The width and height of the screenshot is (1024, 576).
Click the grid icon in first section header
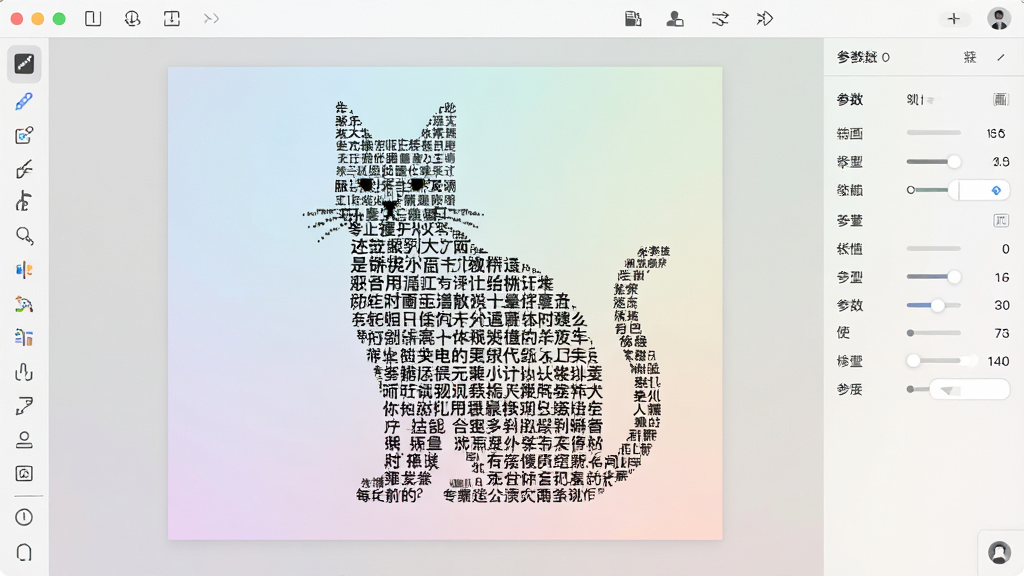point(1000,99)
